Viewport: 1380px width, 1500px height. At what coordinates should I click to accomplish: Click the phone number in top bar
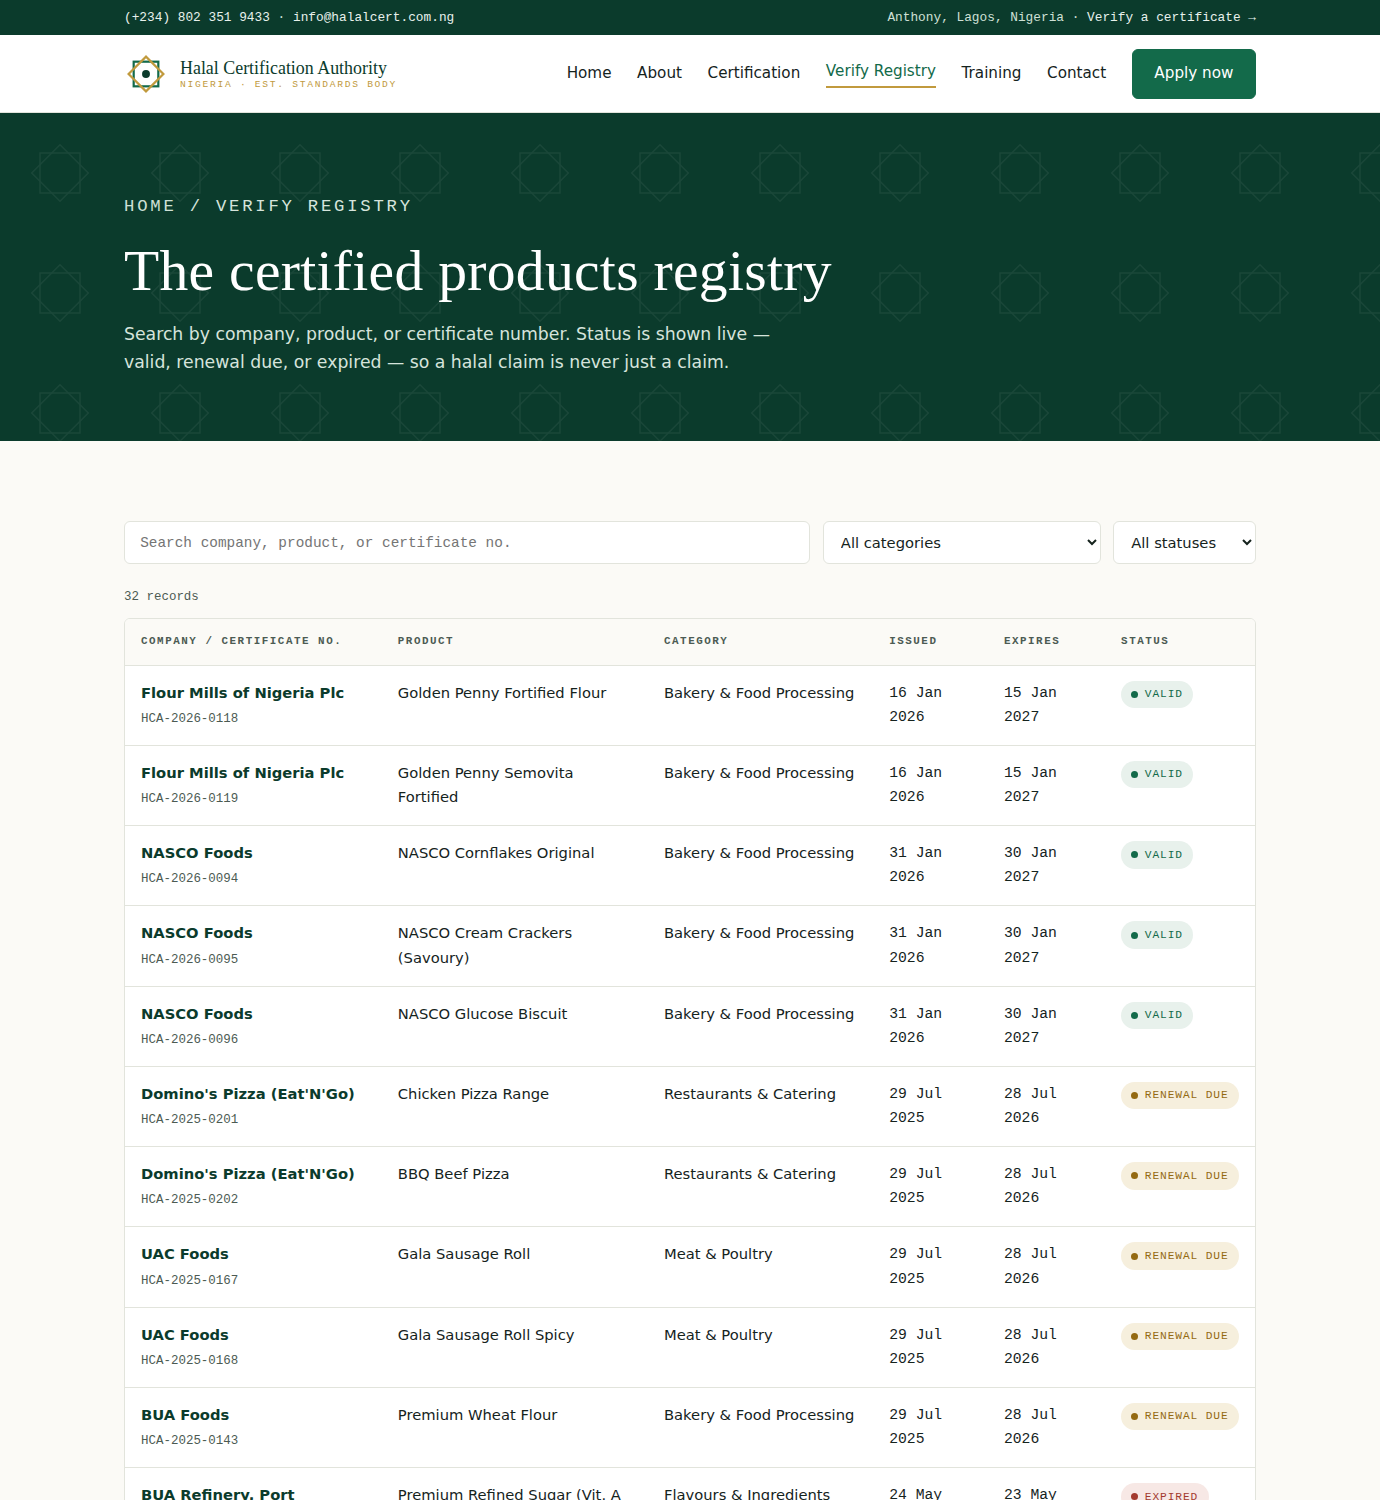(197, 17)
